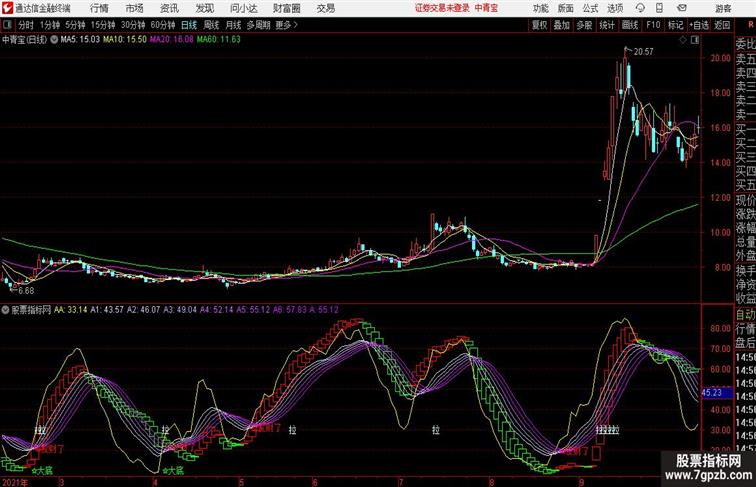Screen dimensions: 756x487
Task: Switch to the 5分钟 period tab
Action: pos(75,25)
